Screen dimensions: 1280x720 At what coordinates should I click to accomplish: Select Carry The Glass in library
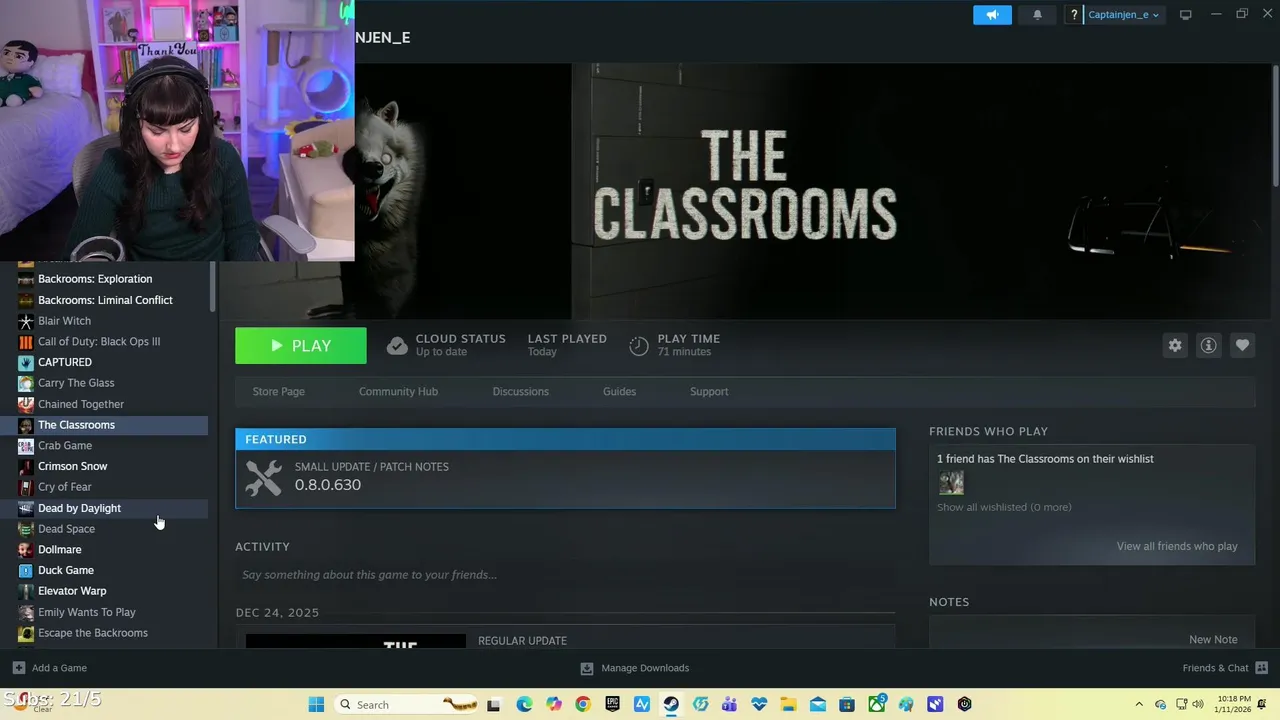[104, 383]
